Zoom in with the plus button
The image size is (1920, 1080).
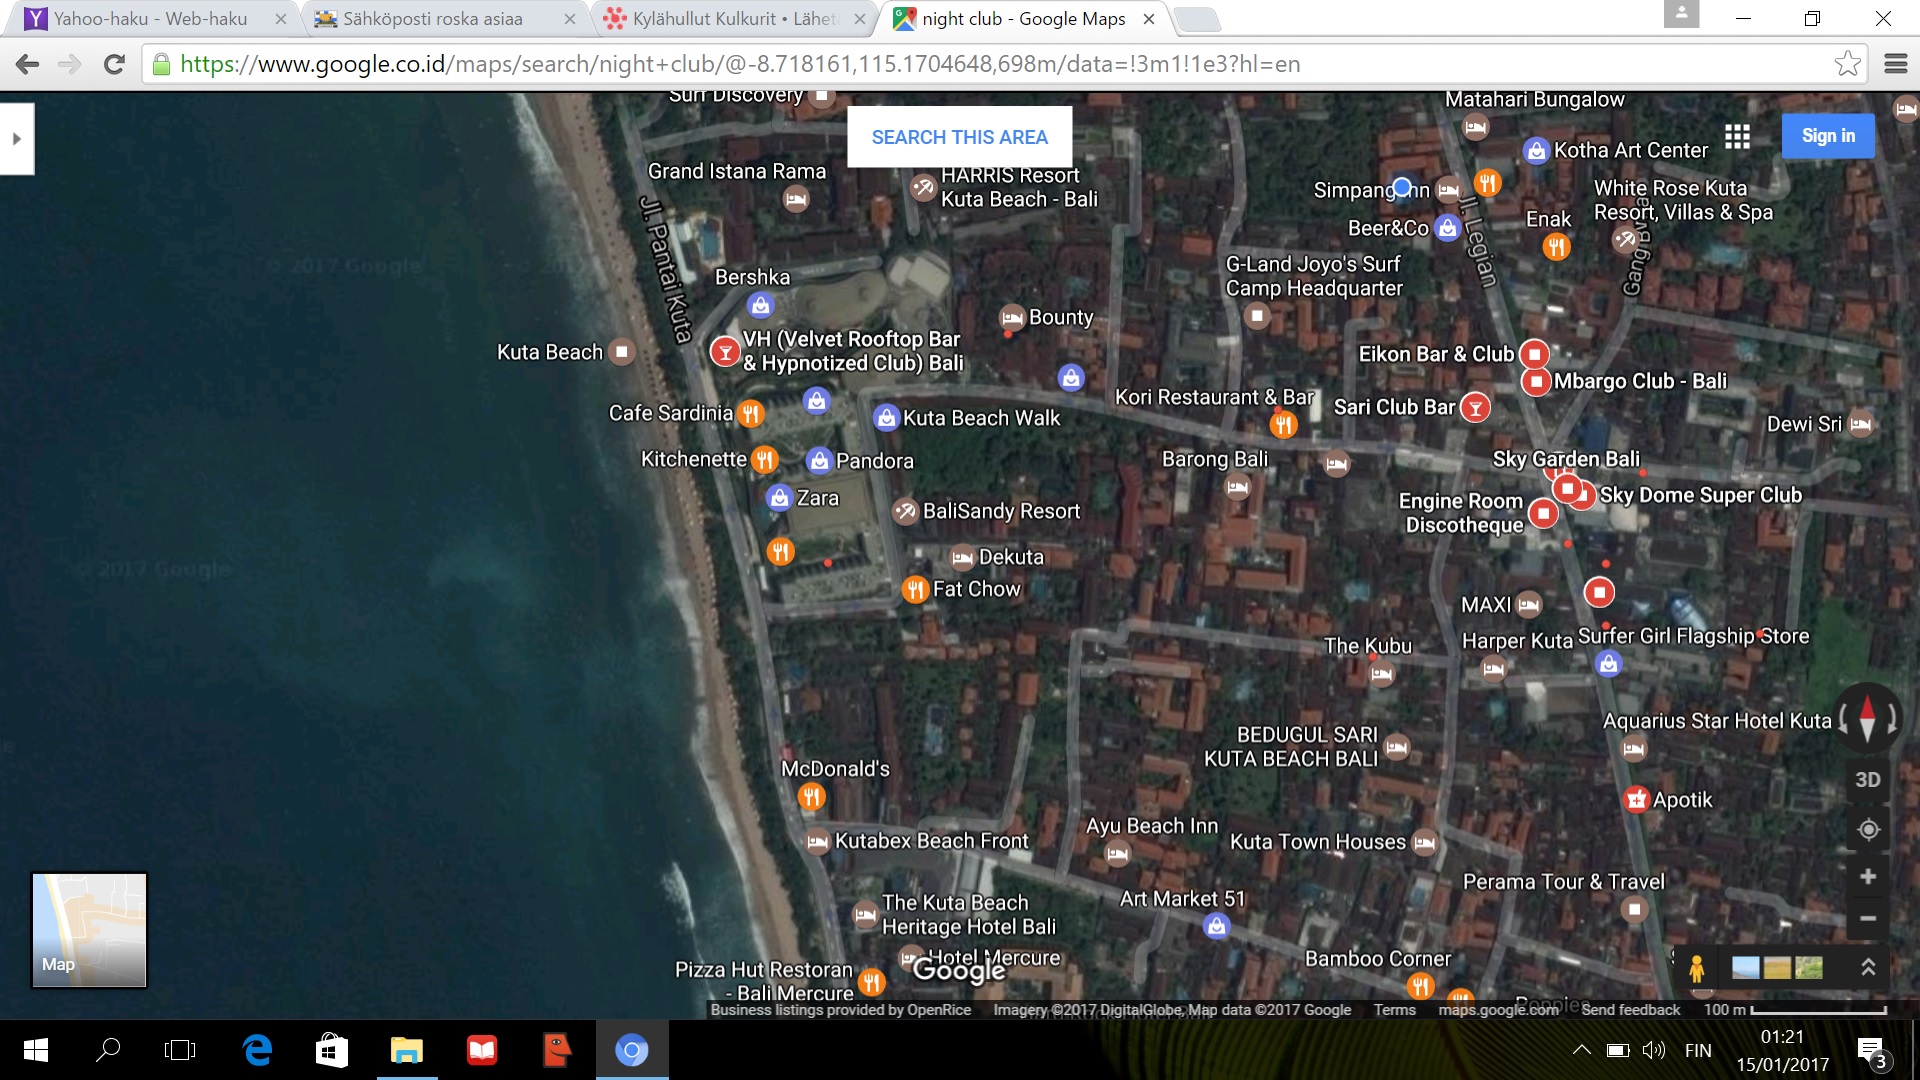coord(1867,877)
